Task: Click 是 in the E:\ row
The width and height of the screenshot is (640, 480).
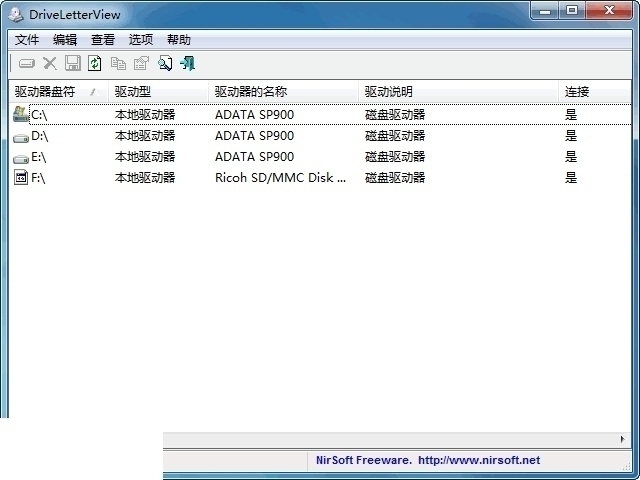Action: point(571,157)
